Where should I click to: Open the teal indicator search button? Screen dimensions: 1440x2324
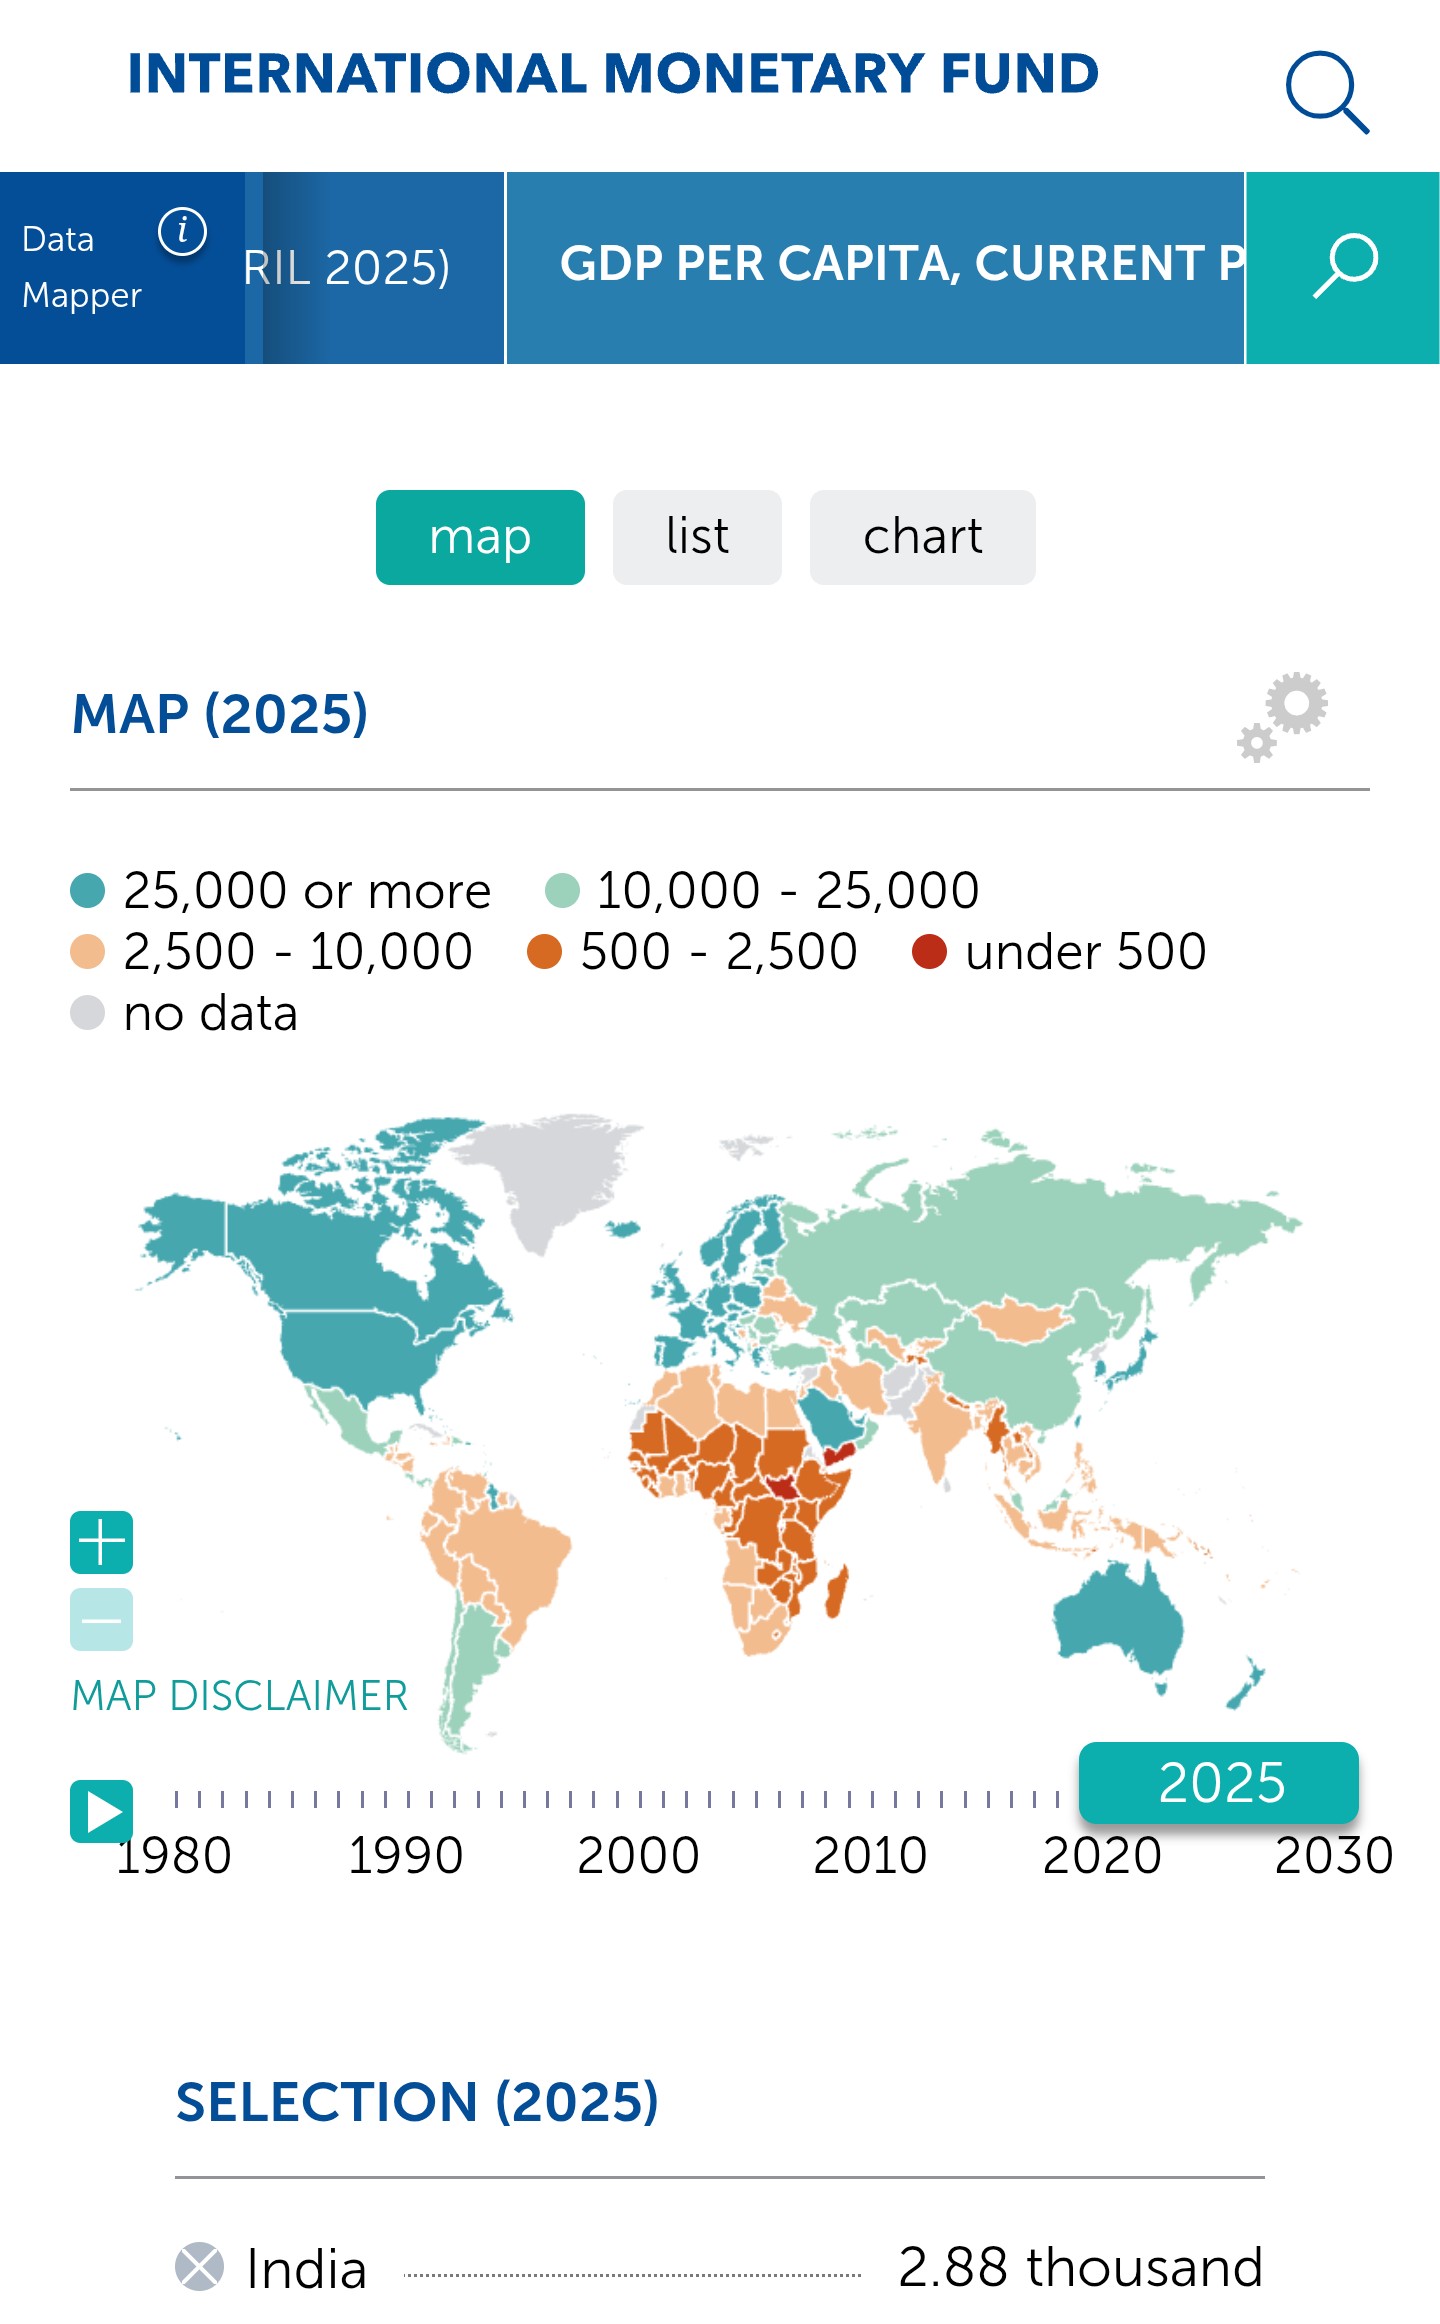pos(1343,267)
